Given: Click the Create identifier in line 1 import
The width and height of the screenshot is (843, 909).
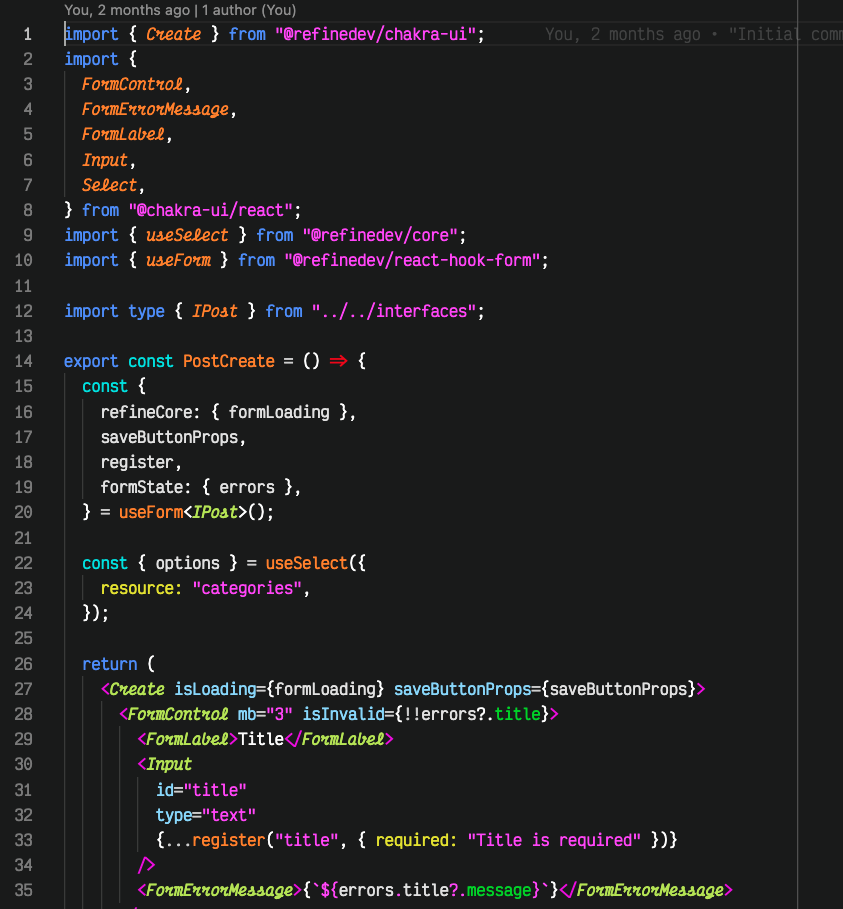Looking at the screenshot, I should coord(173,34).
